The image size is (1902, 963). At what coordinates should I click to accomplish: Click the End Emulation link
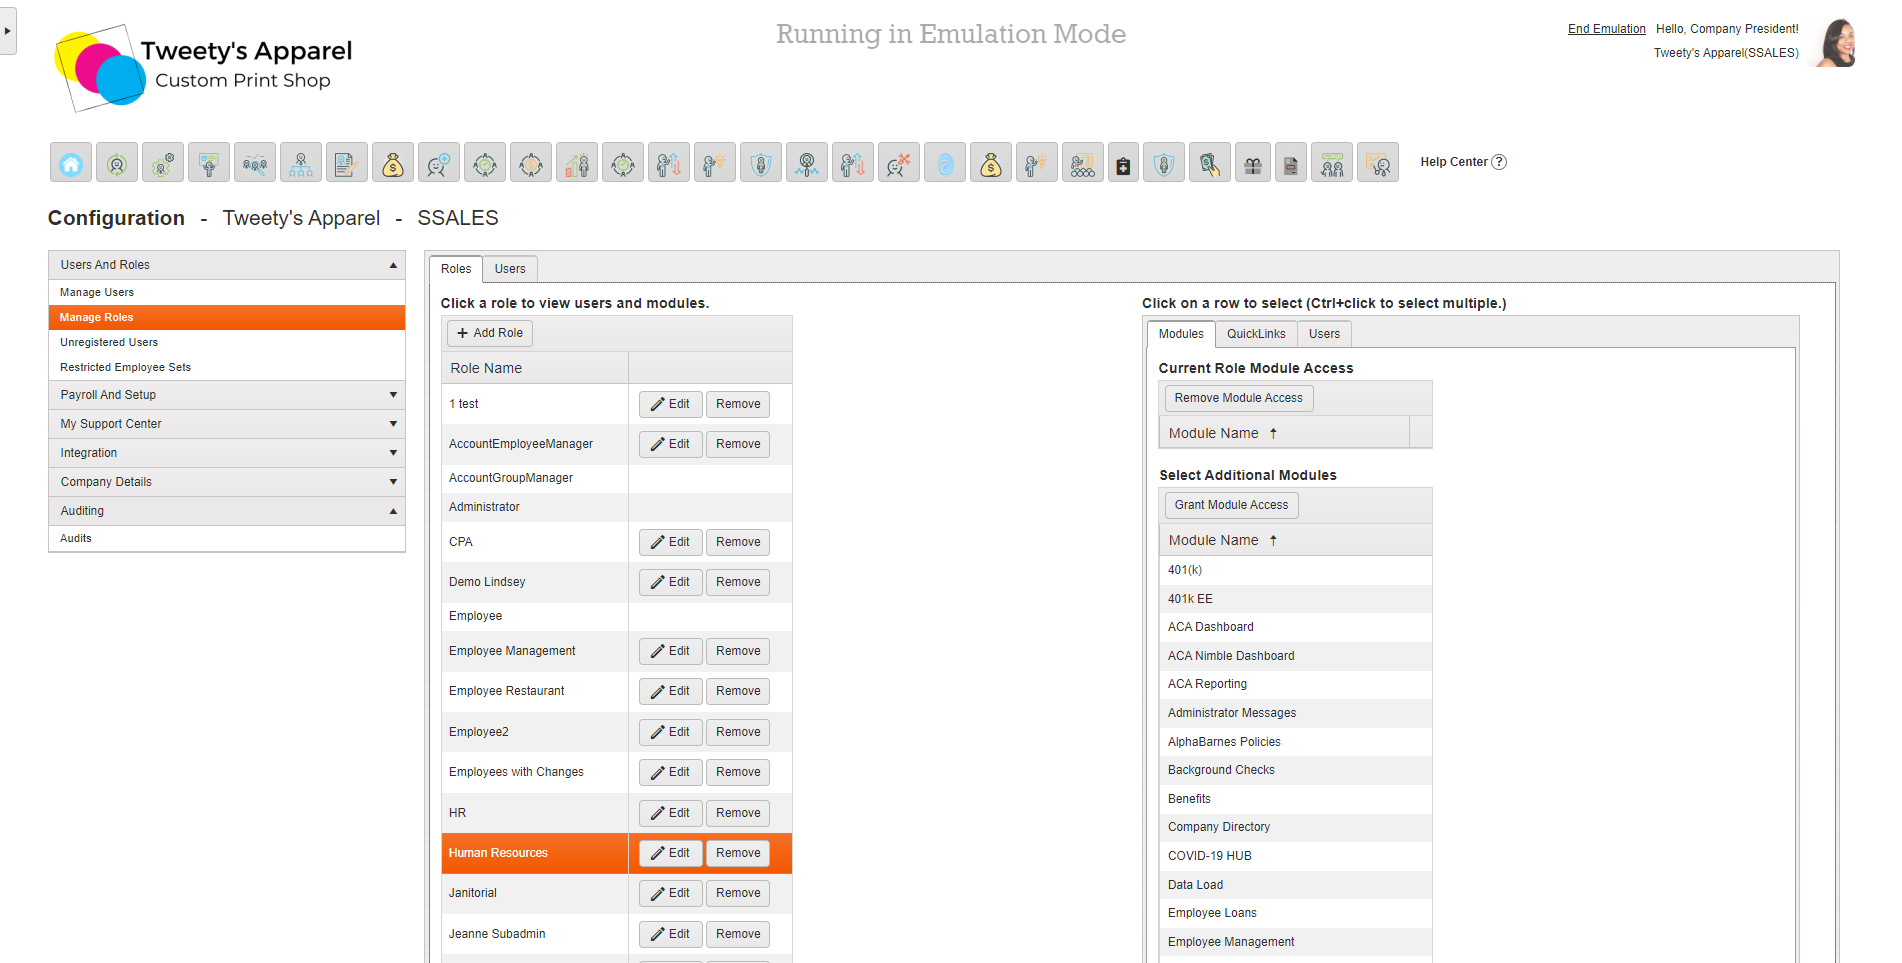(x=1606, y=29)
